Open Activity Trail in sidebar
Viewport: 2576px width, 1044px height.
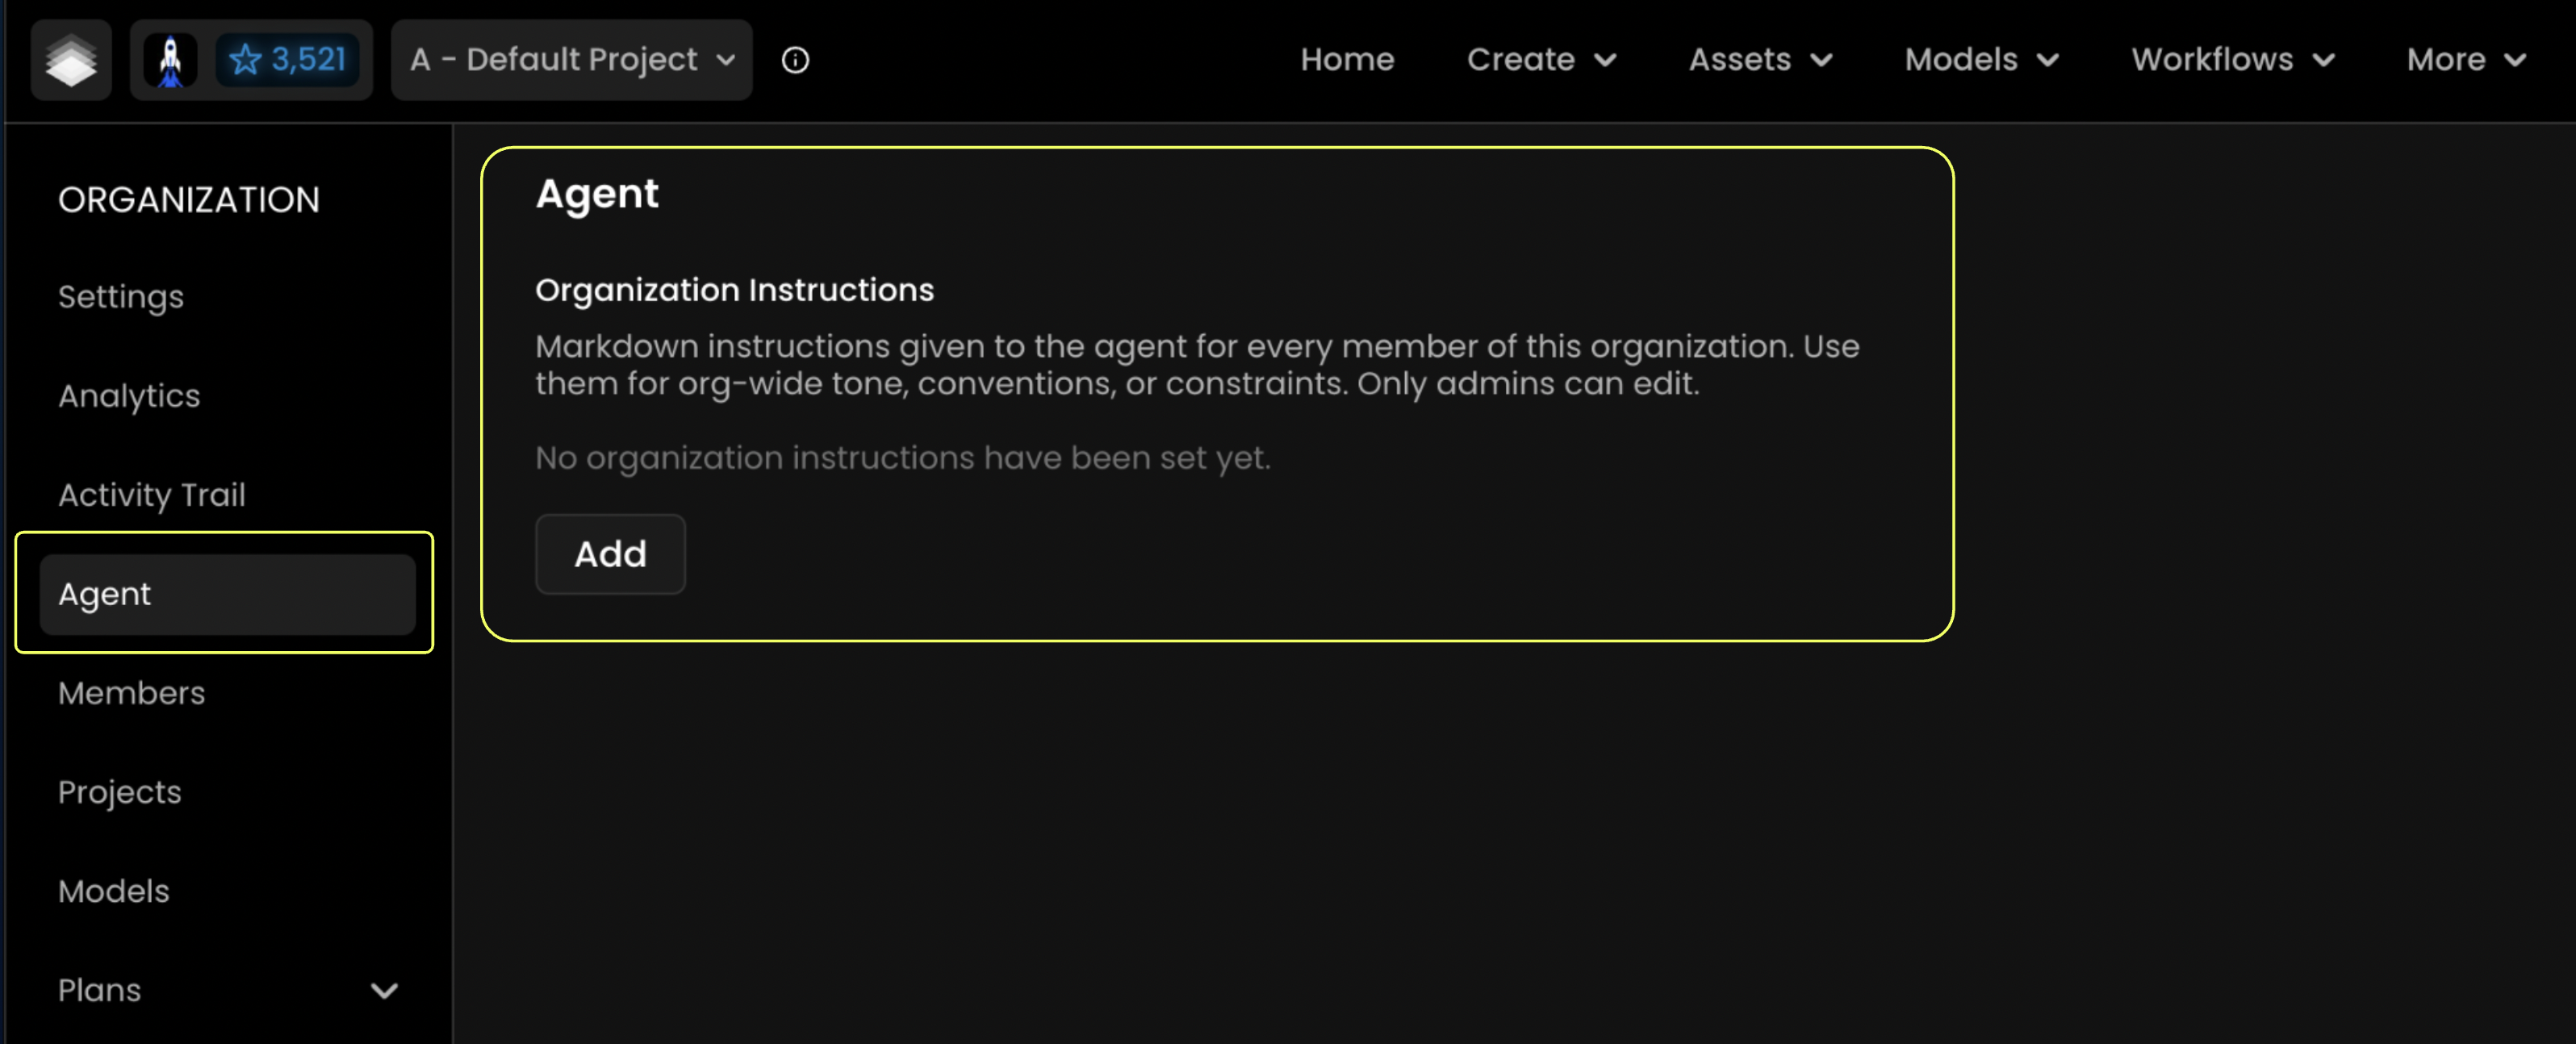pos(227,495)
